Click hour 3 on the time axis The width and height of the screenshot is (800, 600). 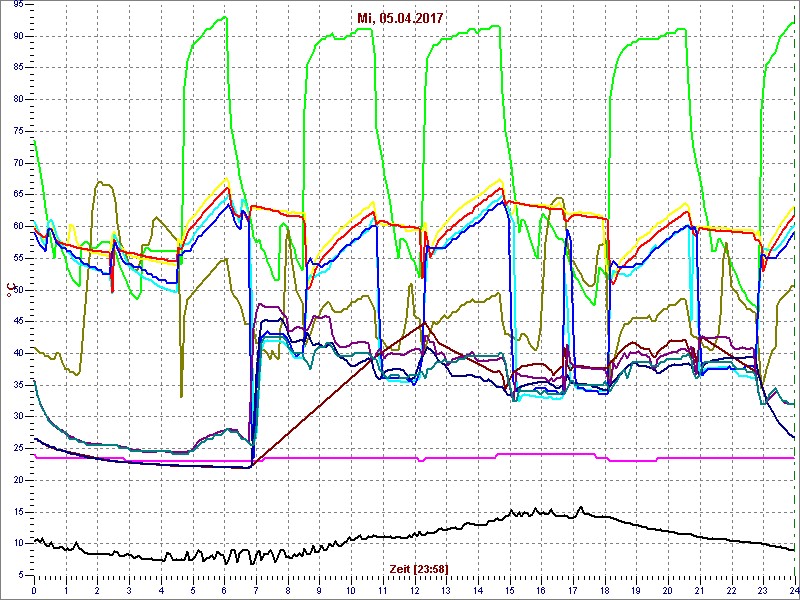coord(129,588)
